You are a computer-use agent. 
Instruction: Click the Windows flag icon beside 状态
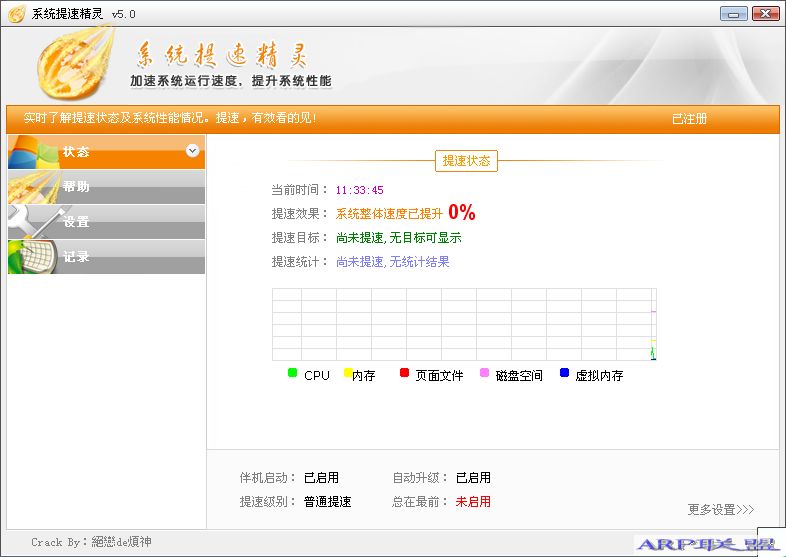[x=32, y=152]
